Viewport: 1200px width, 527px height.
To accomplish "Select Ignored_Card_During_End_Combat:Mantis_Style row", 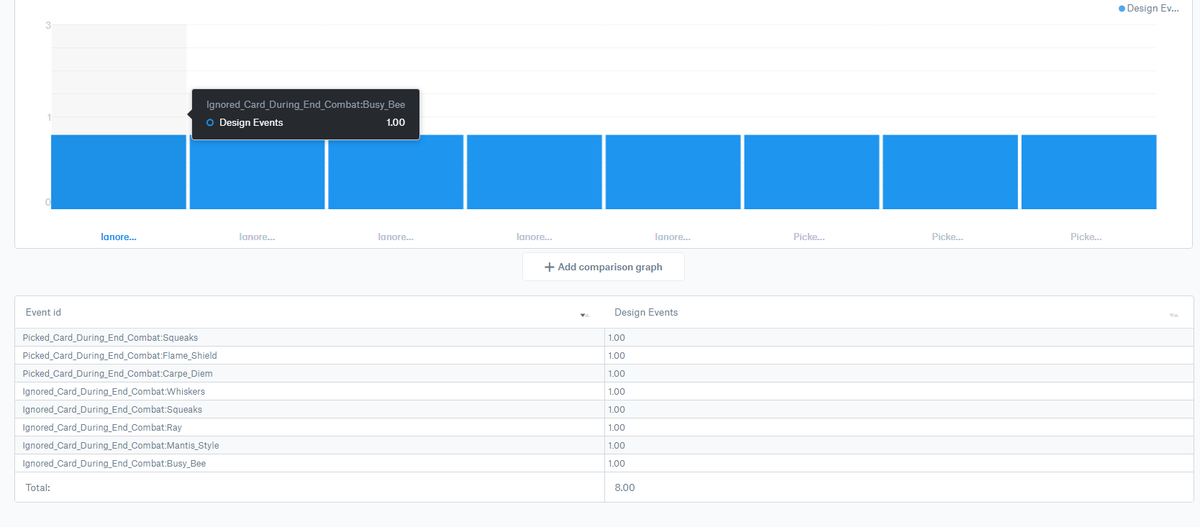I will click(x=604, y=446).
